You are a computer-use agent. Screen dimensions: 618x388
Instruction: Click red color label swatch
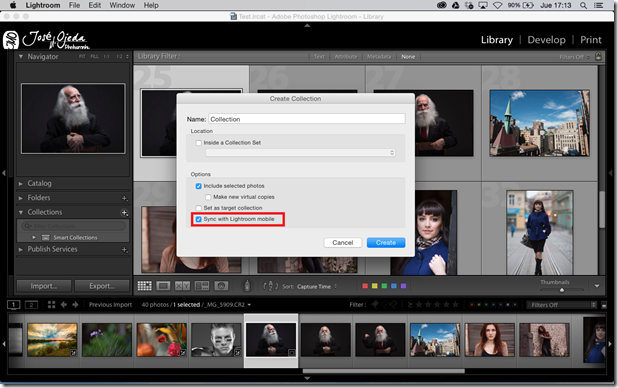tap(365, 286)
